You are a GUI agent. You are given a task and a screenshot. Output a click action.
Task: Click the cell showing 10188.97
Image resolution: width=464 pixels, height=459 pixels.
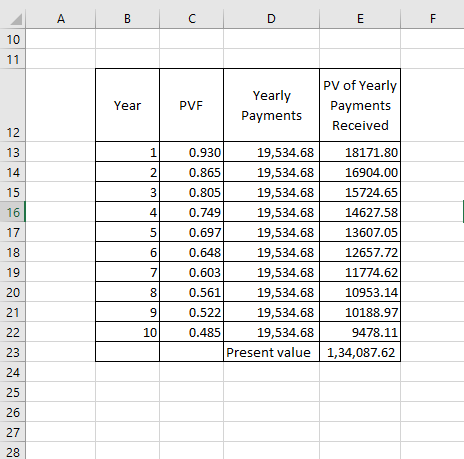(360, 312)
